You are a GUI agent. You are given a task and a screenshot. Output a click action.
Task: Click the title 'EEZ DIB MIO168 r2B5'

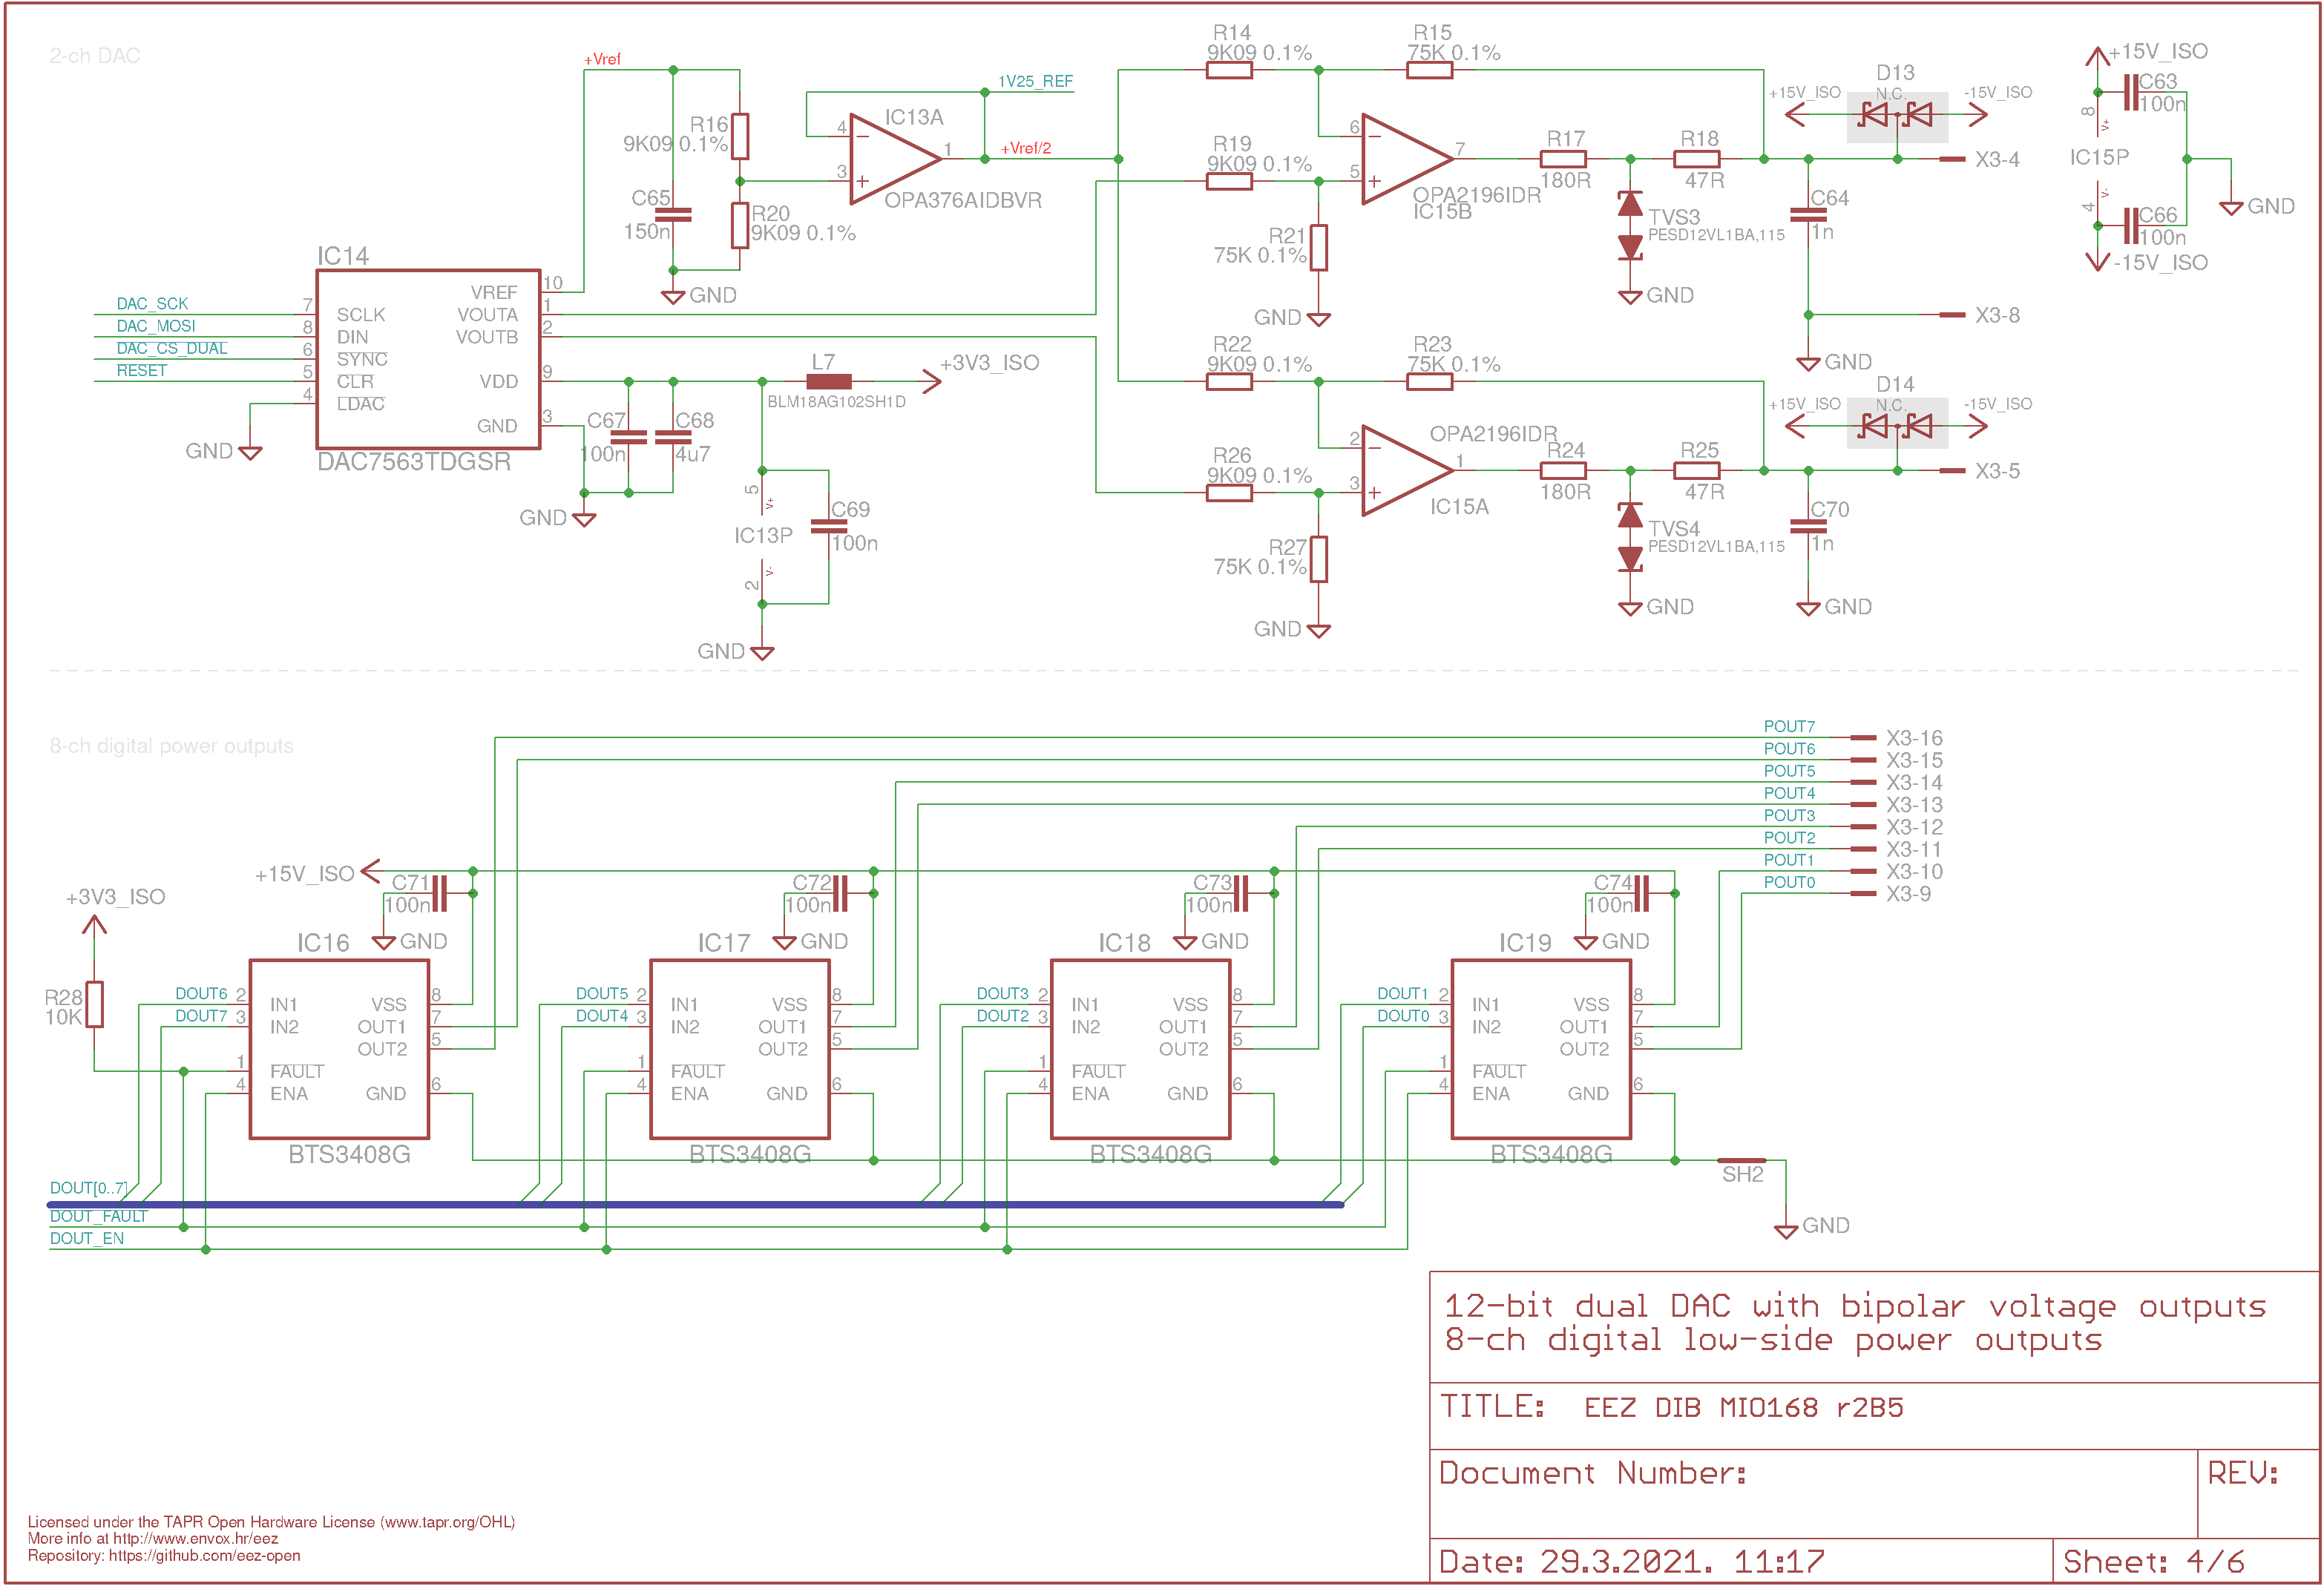(x=1743, y=1407)
